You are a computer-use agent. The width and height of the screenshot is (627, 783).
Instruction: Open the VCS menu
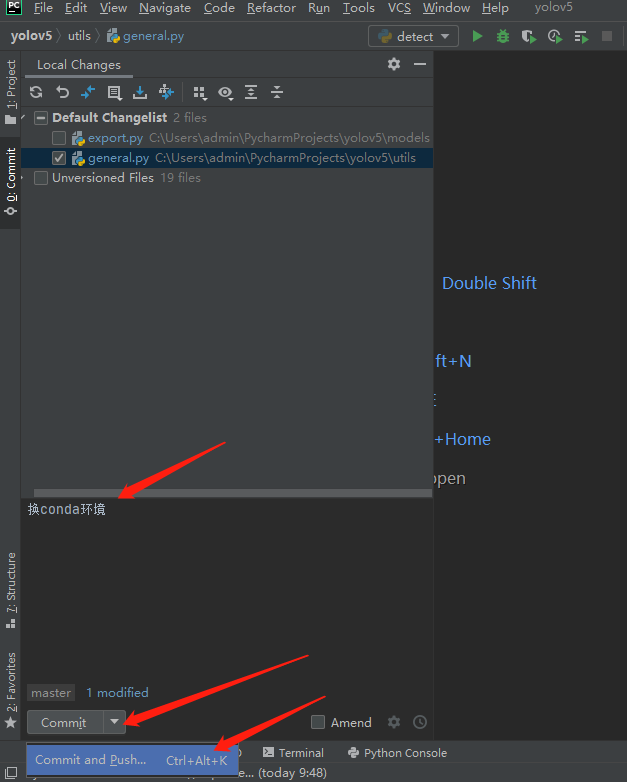point(399,8)
